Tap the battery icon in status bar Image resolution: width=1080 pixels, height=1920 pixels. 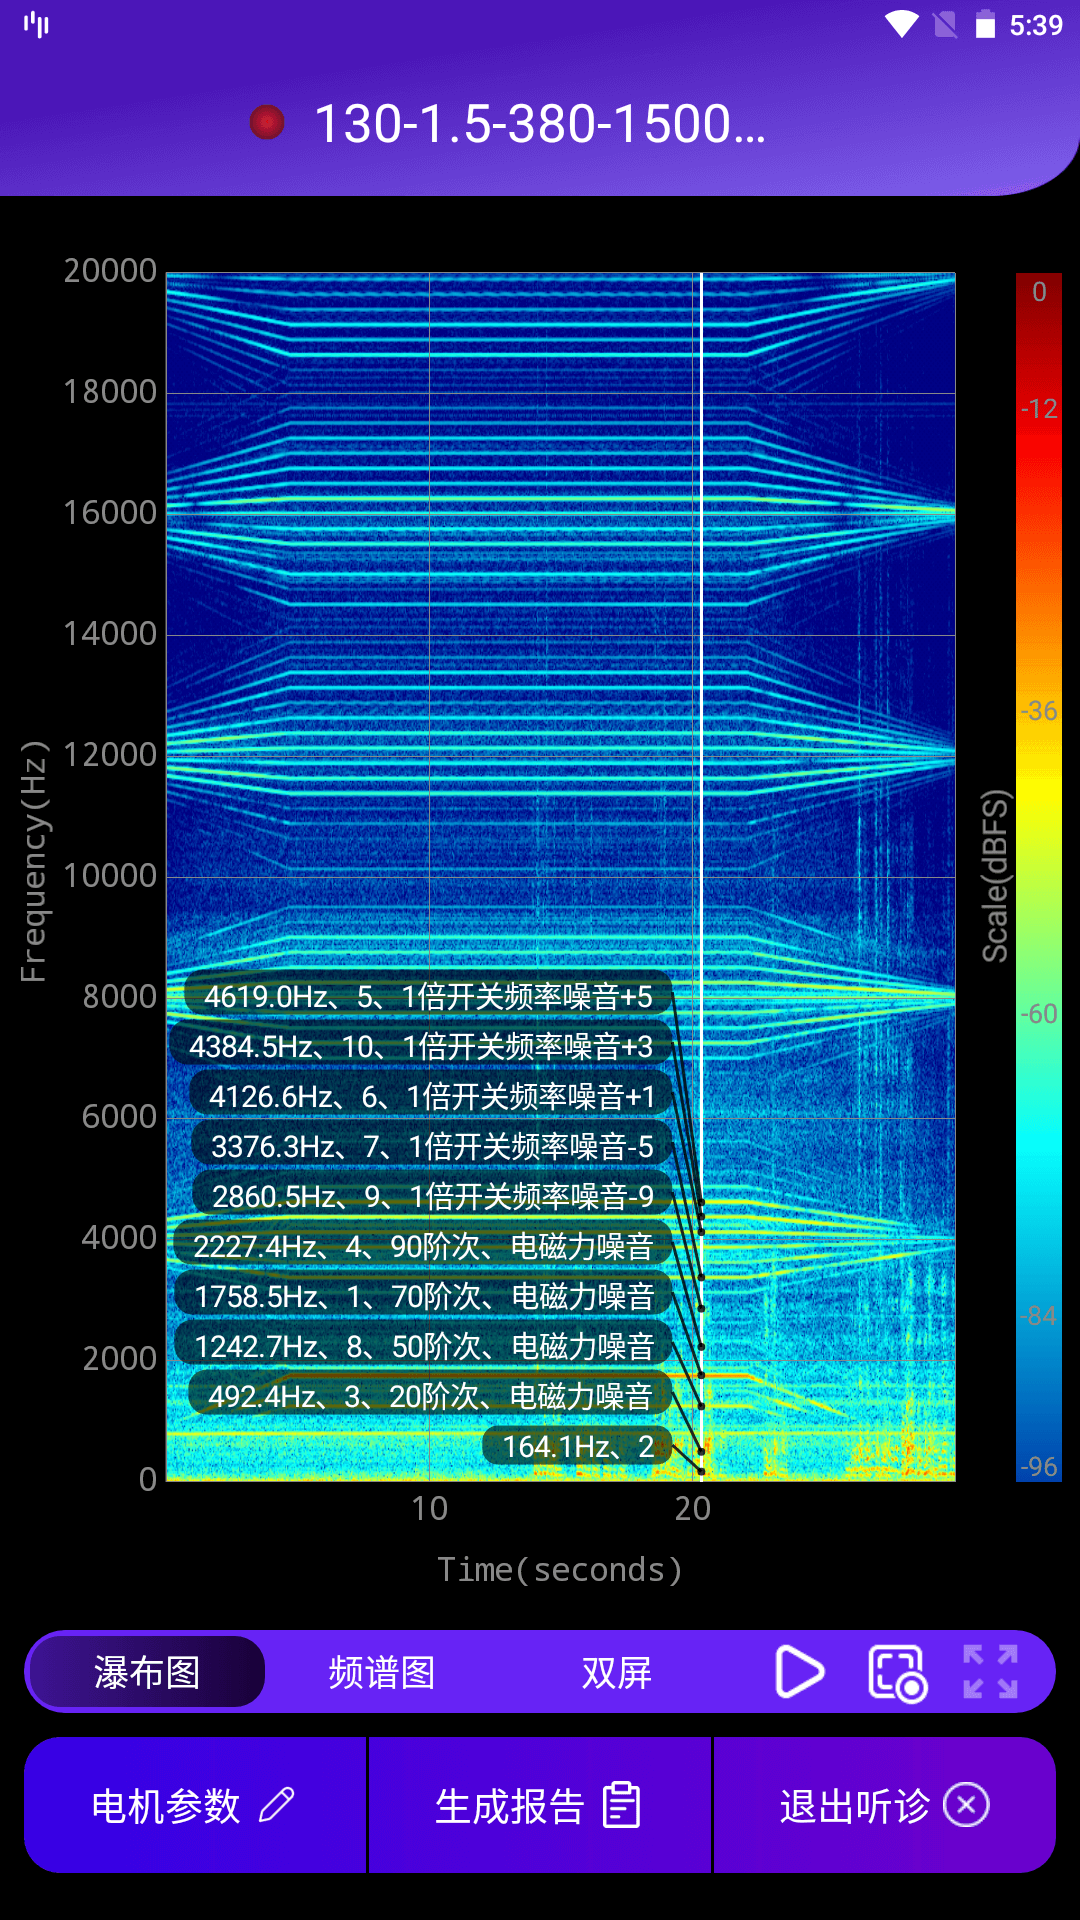pos(985,24)
